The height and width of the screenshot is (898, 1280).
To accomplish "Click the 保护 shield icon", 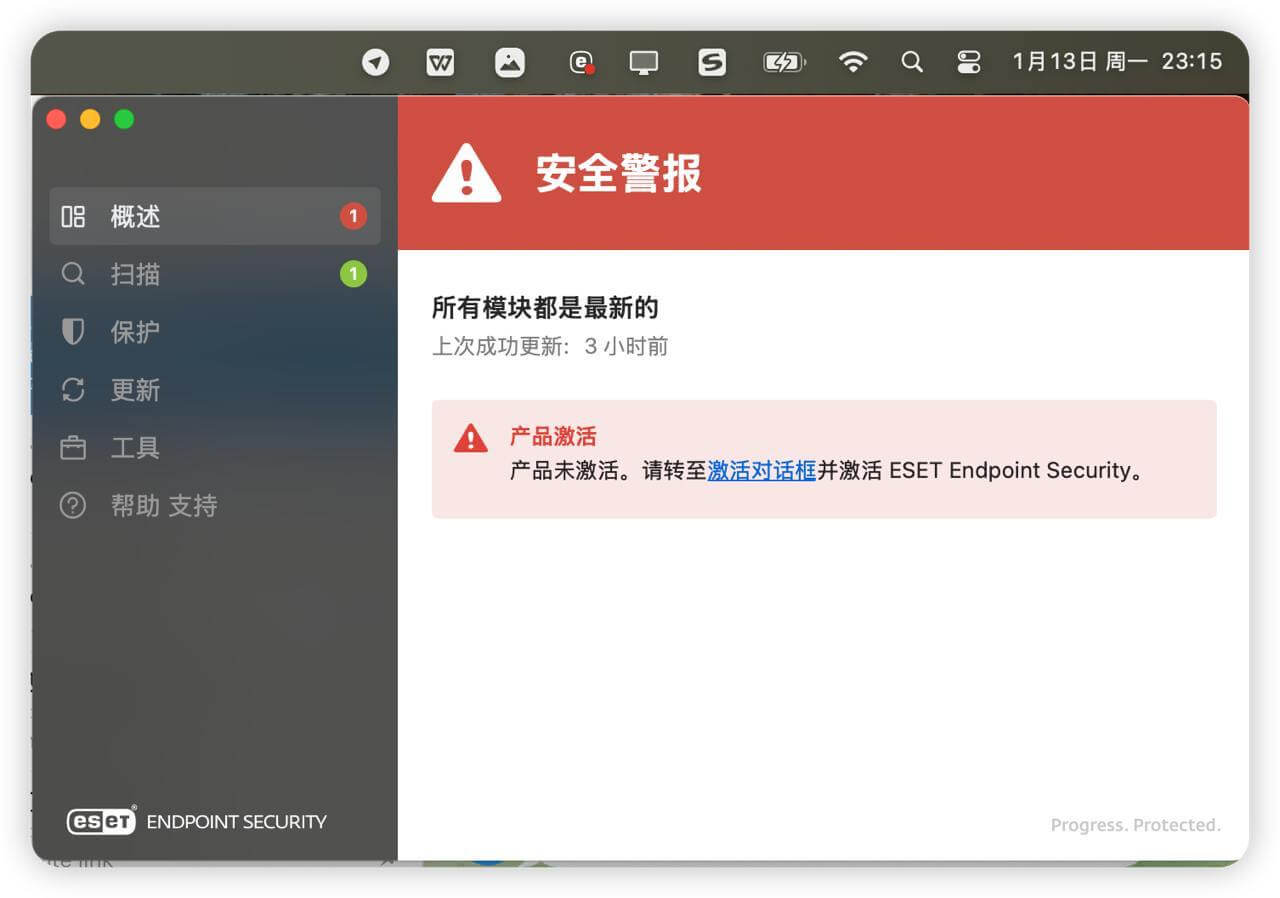I will 73,332.
